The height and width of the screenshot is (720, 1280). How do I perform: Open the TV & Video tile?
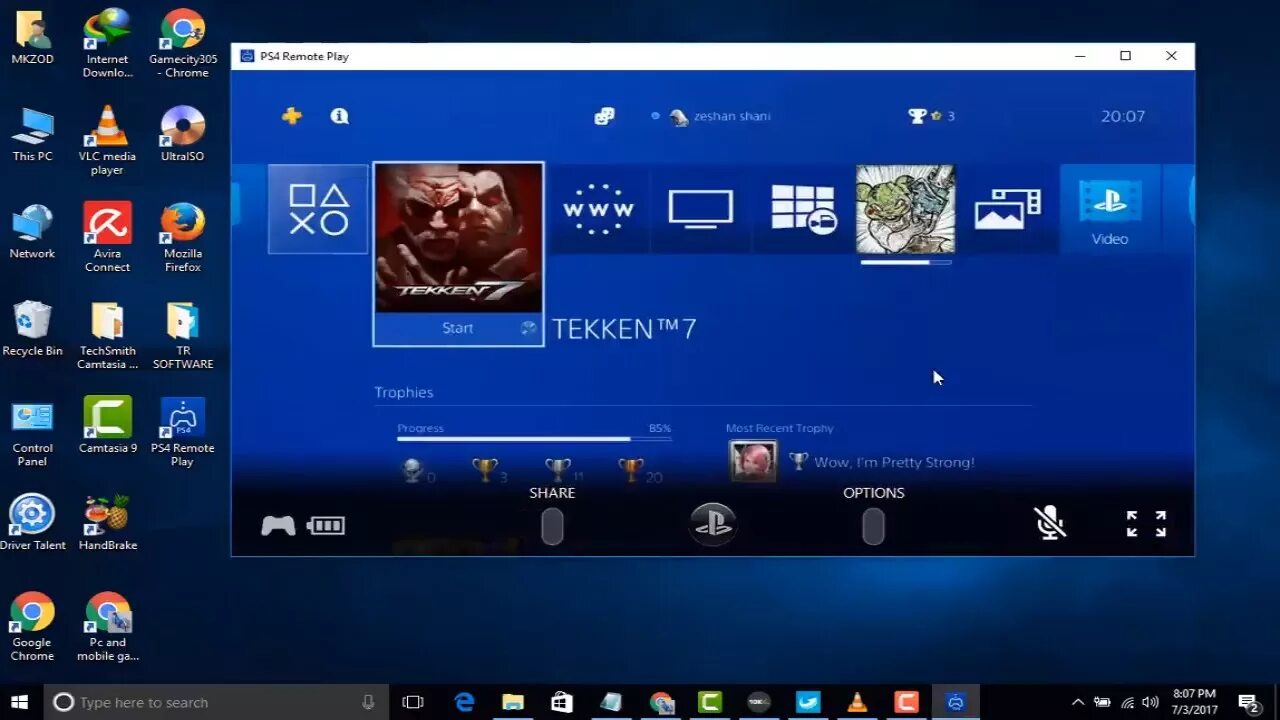[701, 209]
